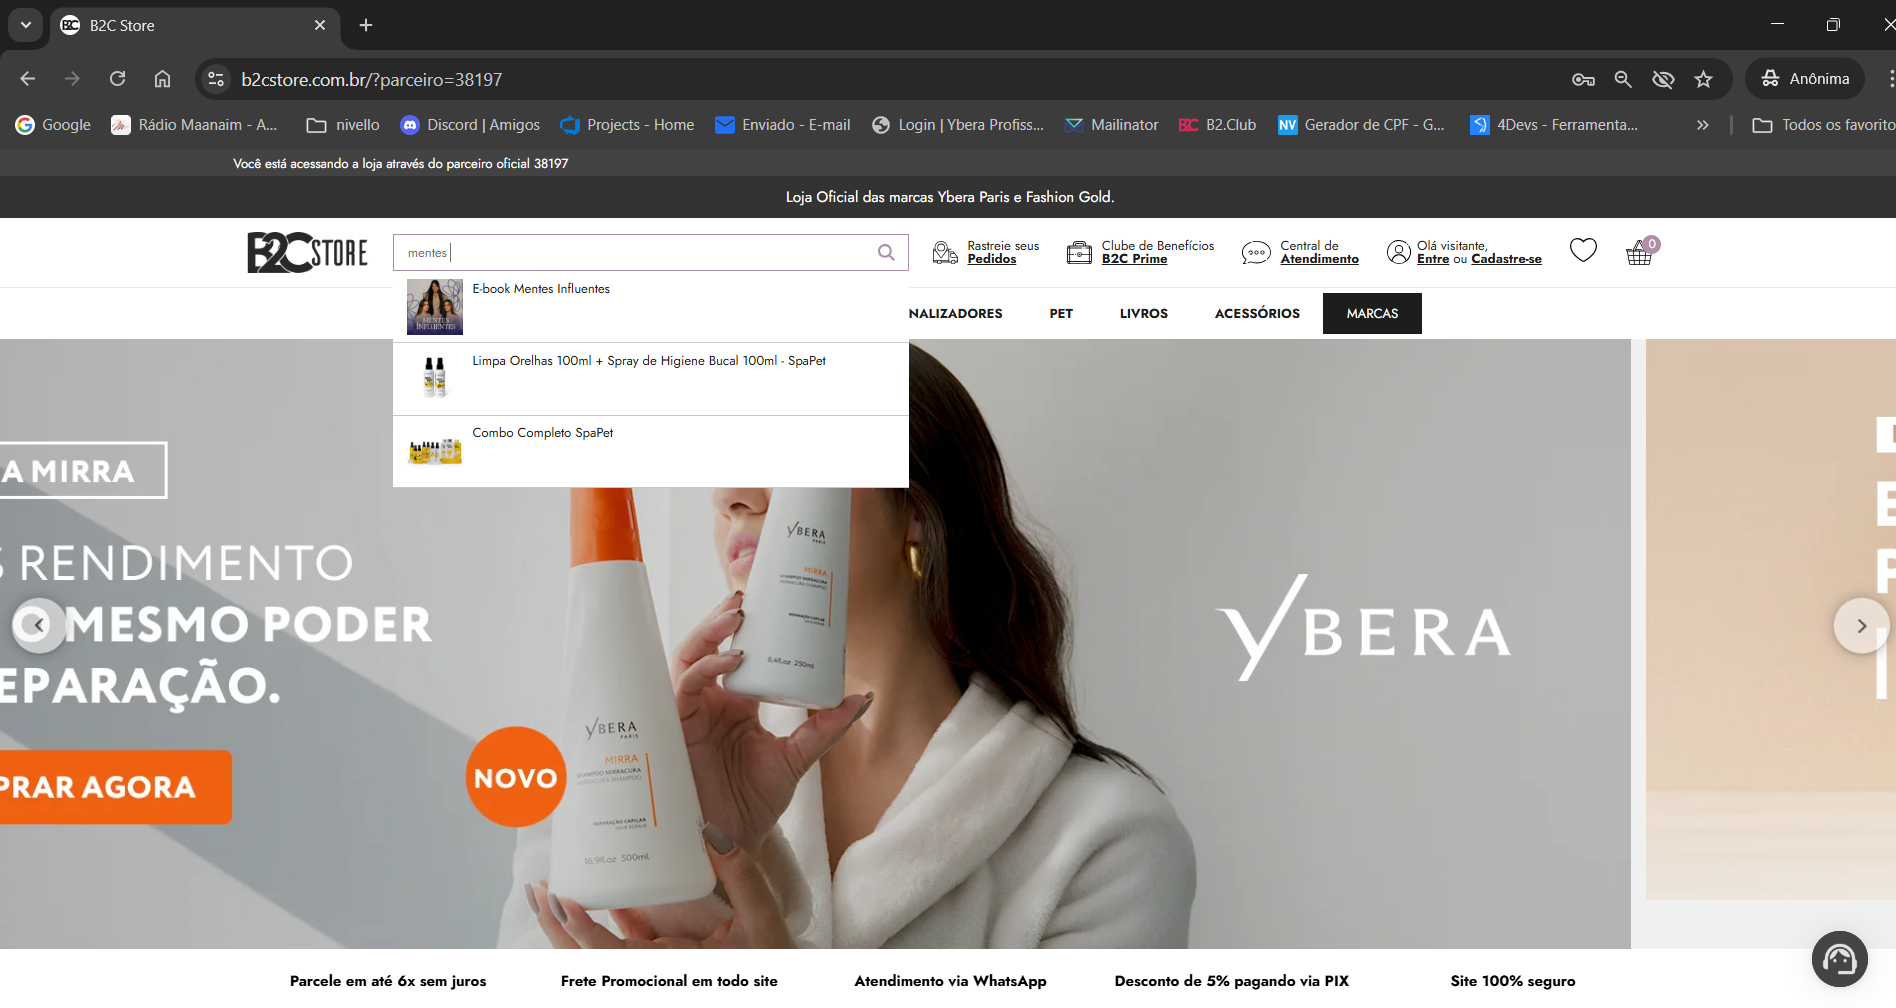Click the Limpa Orelhas SpaPet product thumbnail

click(435, 377)
